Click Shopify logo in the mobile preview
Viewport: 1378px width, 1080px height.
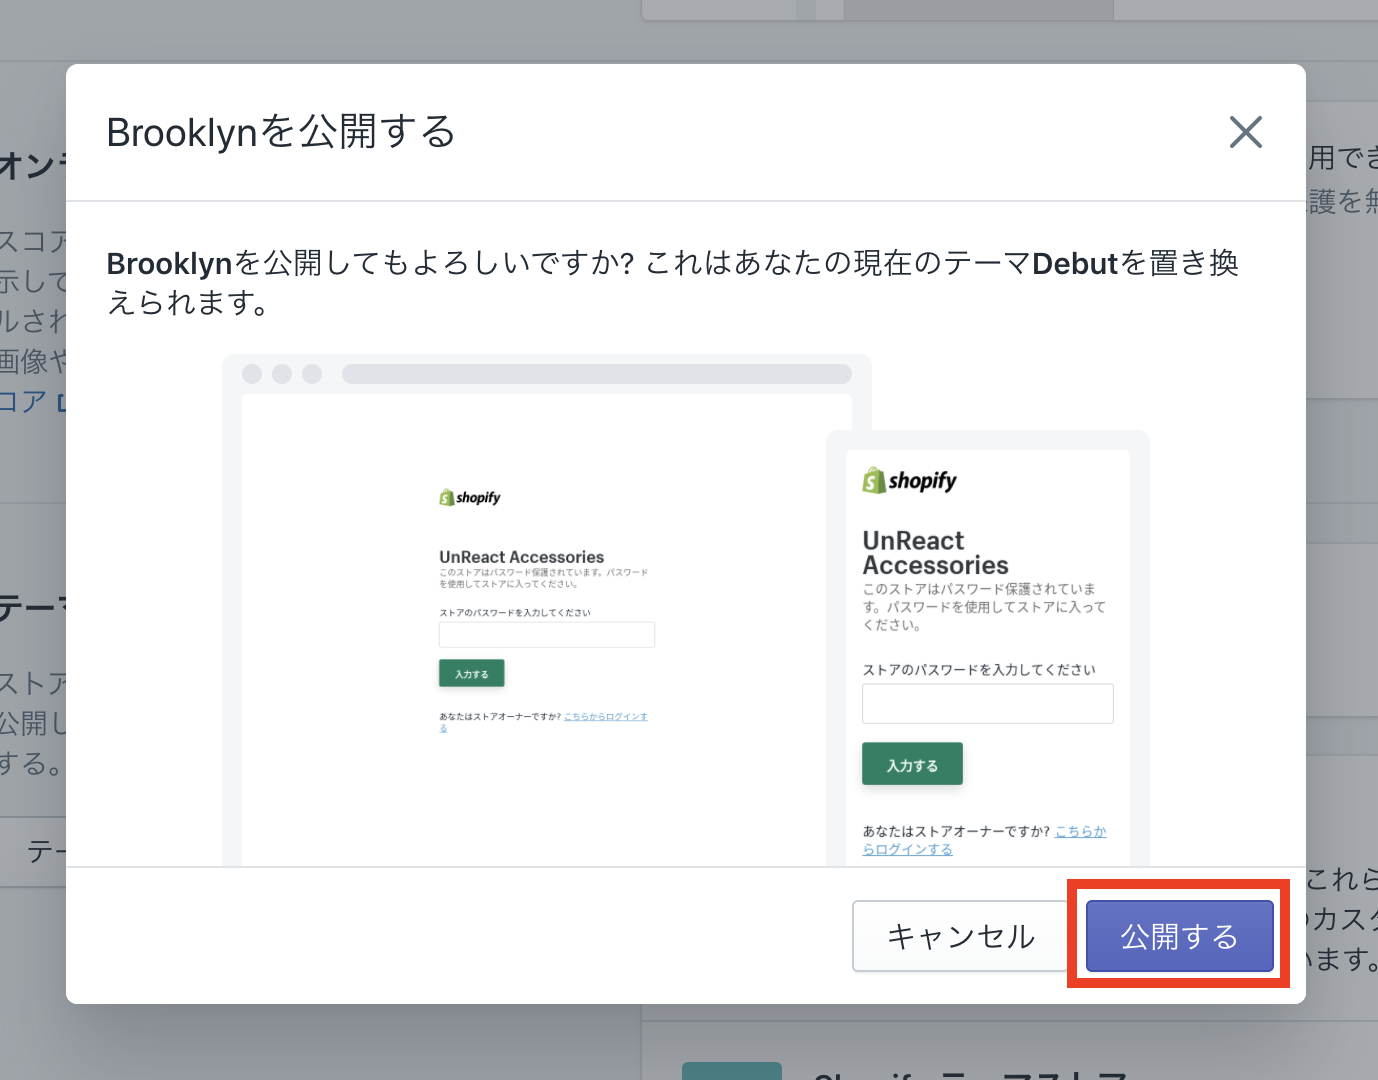pyautogui.click(x=910, y=481)
